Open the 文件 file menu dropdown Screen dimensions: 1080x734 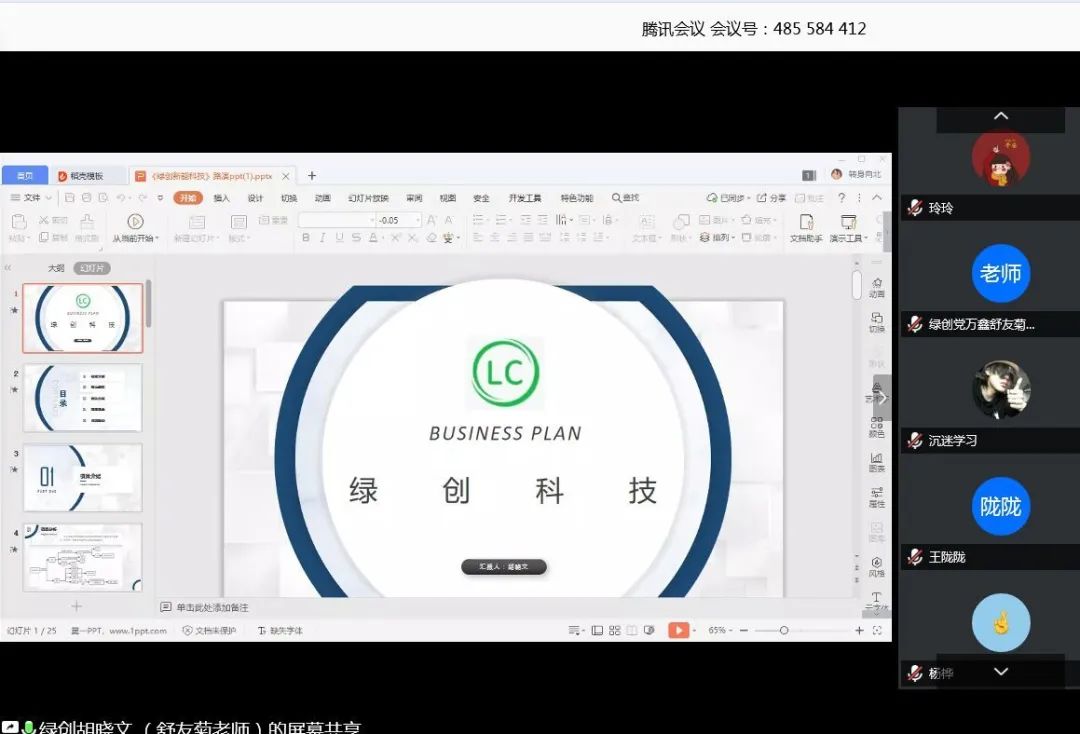click(x=31, y=198)
